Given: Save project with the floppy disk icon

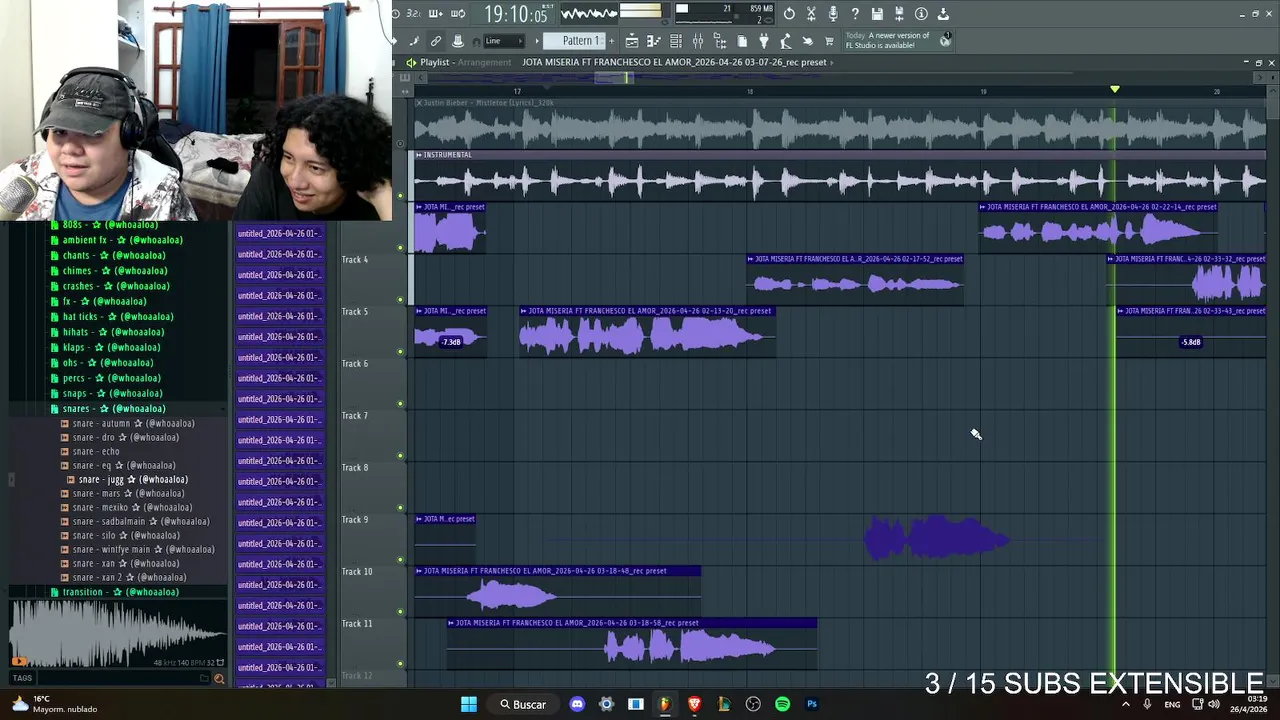Looking at the screenshot, I should tap(877, 14).
